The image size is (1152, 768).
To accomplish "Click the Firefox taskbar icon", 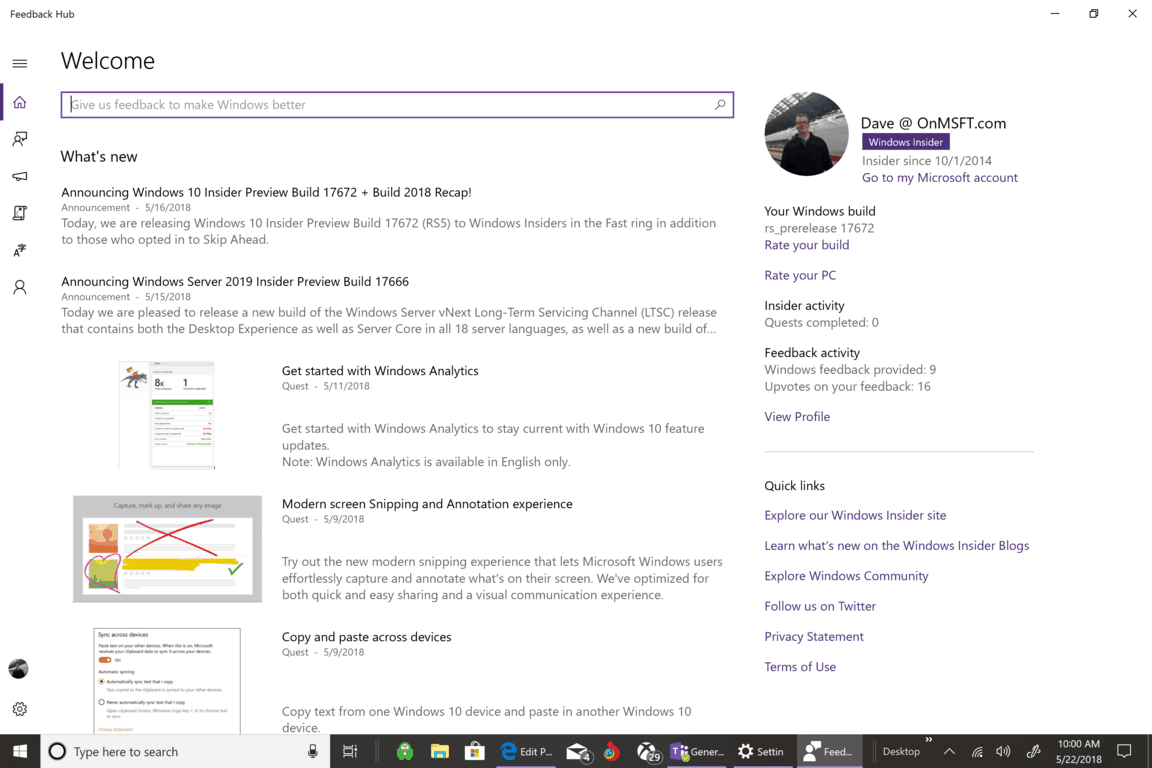I will [611, 751].
